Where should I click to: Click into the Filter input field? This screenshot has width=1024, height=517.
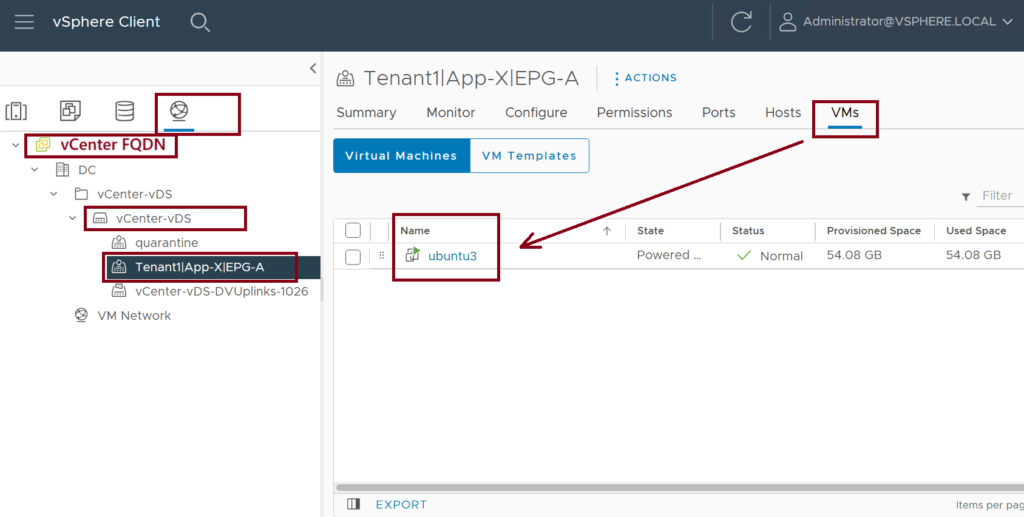[999, 196]
